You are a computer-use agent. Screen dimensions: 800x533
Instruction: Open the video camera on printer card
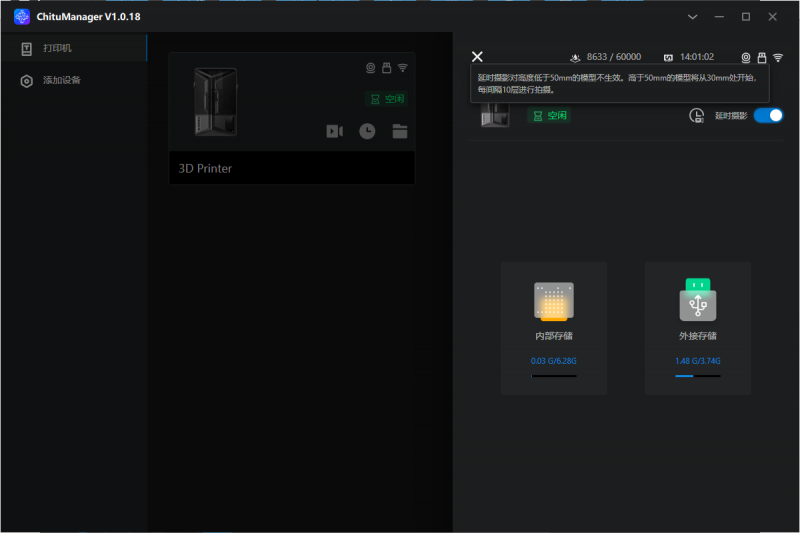(x=335, y=131)
